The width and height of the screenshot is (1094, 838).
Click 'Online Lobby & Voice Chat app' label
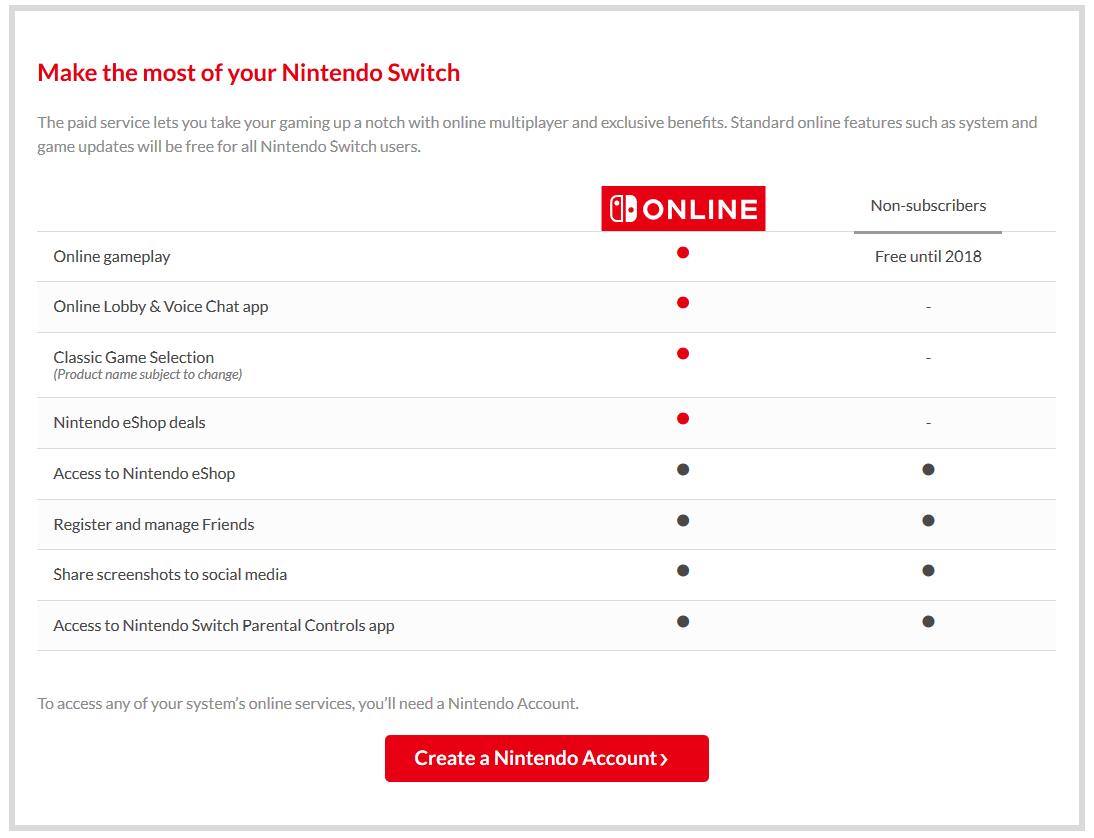(x=161, y=307)
